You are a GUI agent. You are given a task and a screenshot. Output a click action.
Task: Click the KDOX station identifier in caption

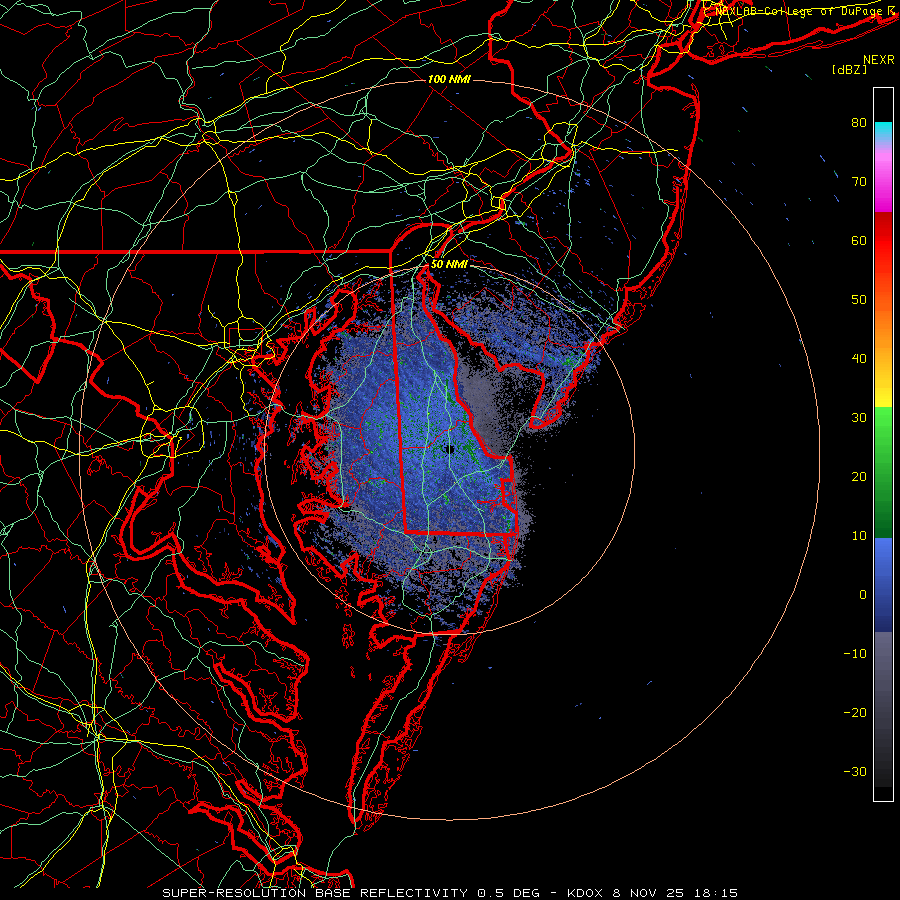pyautogui.click(x=584, y=893)
